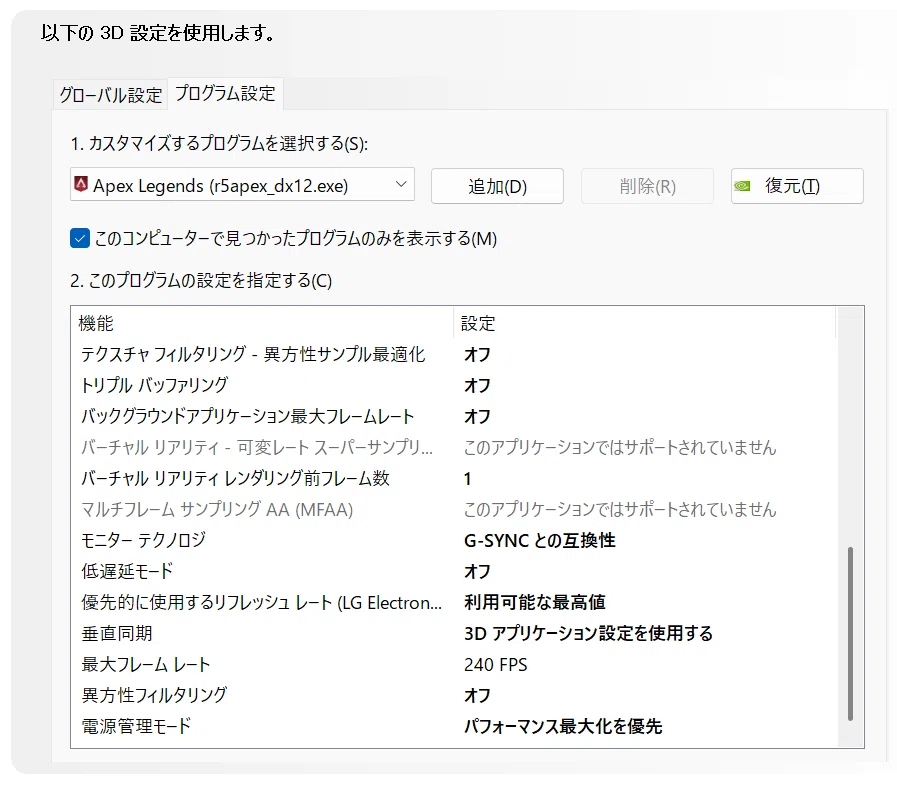Open the Apex Legends program dropdown
The image size is (897, 788).
[x=242, y=184]
